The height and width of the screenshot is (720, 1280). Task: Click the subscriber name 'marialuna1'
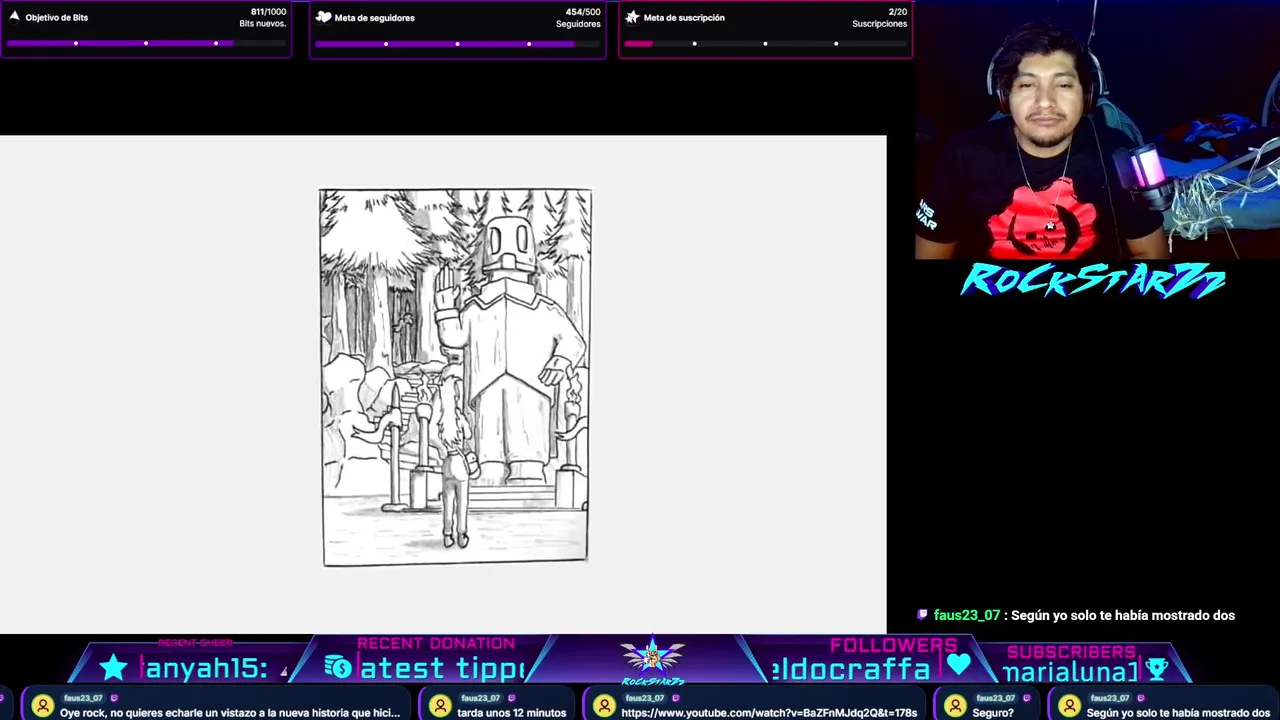tap(1070, 671)
